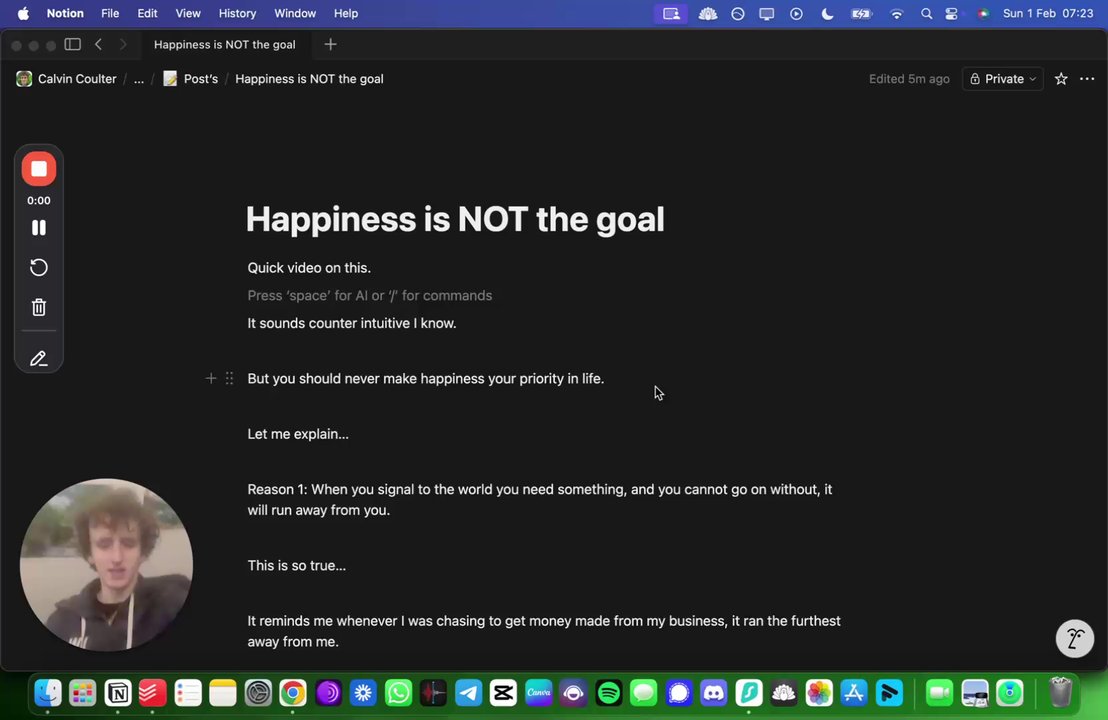Click 'Happiness is NOT the goal' breadcrumb
This screenshot has width=1108, height=720.
pos(310,79)
